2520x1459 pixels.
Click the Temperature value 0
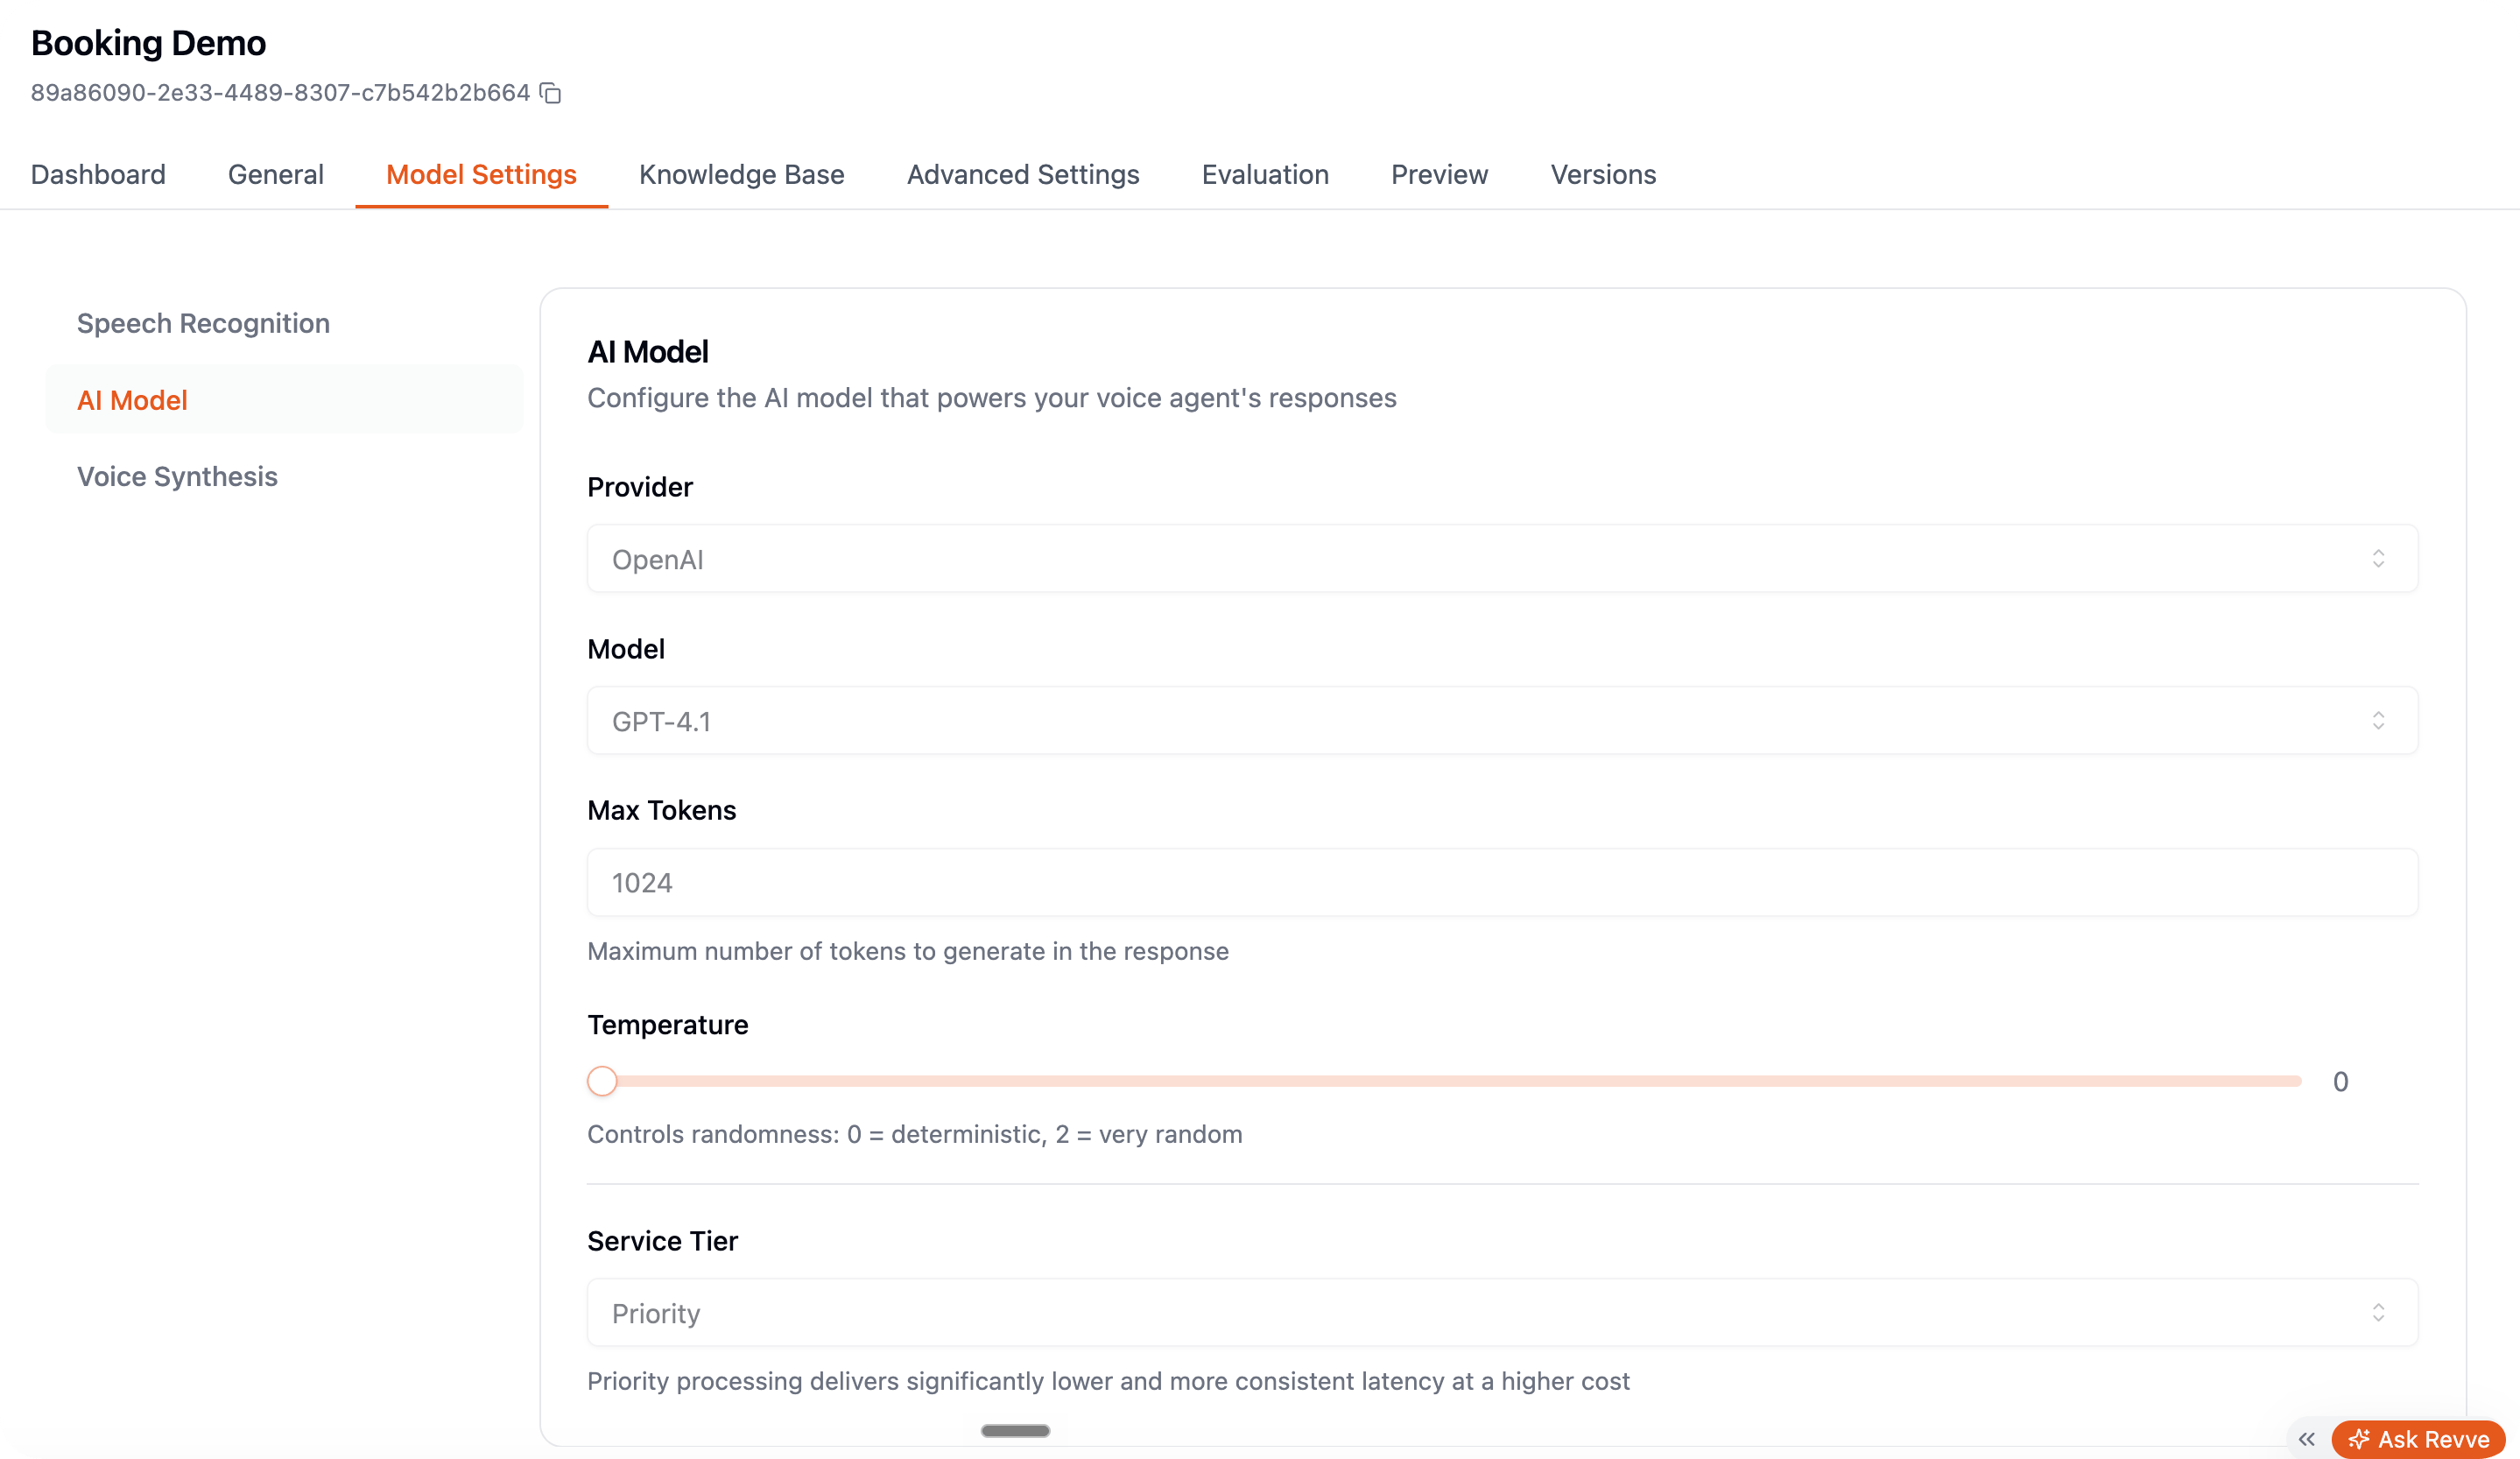click(2340, 1082)
